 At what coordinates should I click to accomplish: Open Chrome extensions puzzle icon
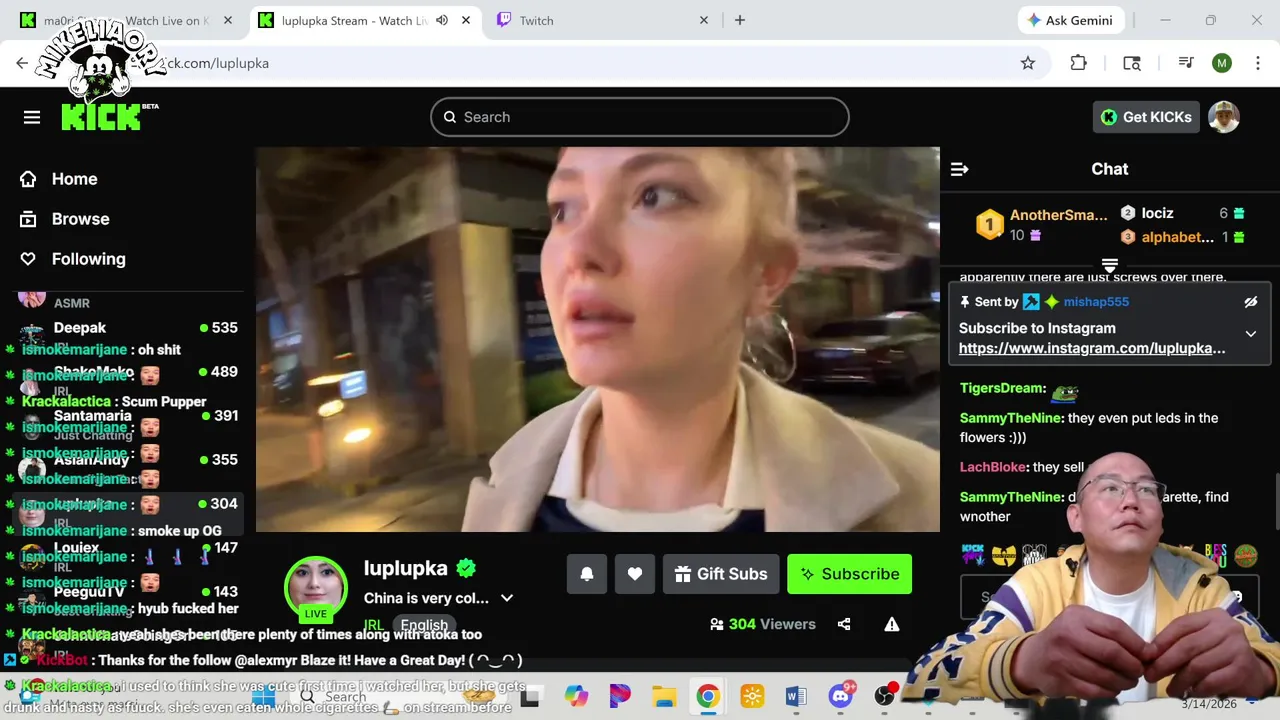(x=1078, y=63)
